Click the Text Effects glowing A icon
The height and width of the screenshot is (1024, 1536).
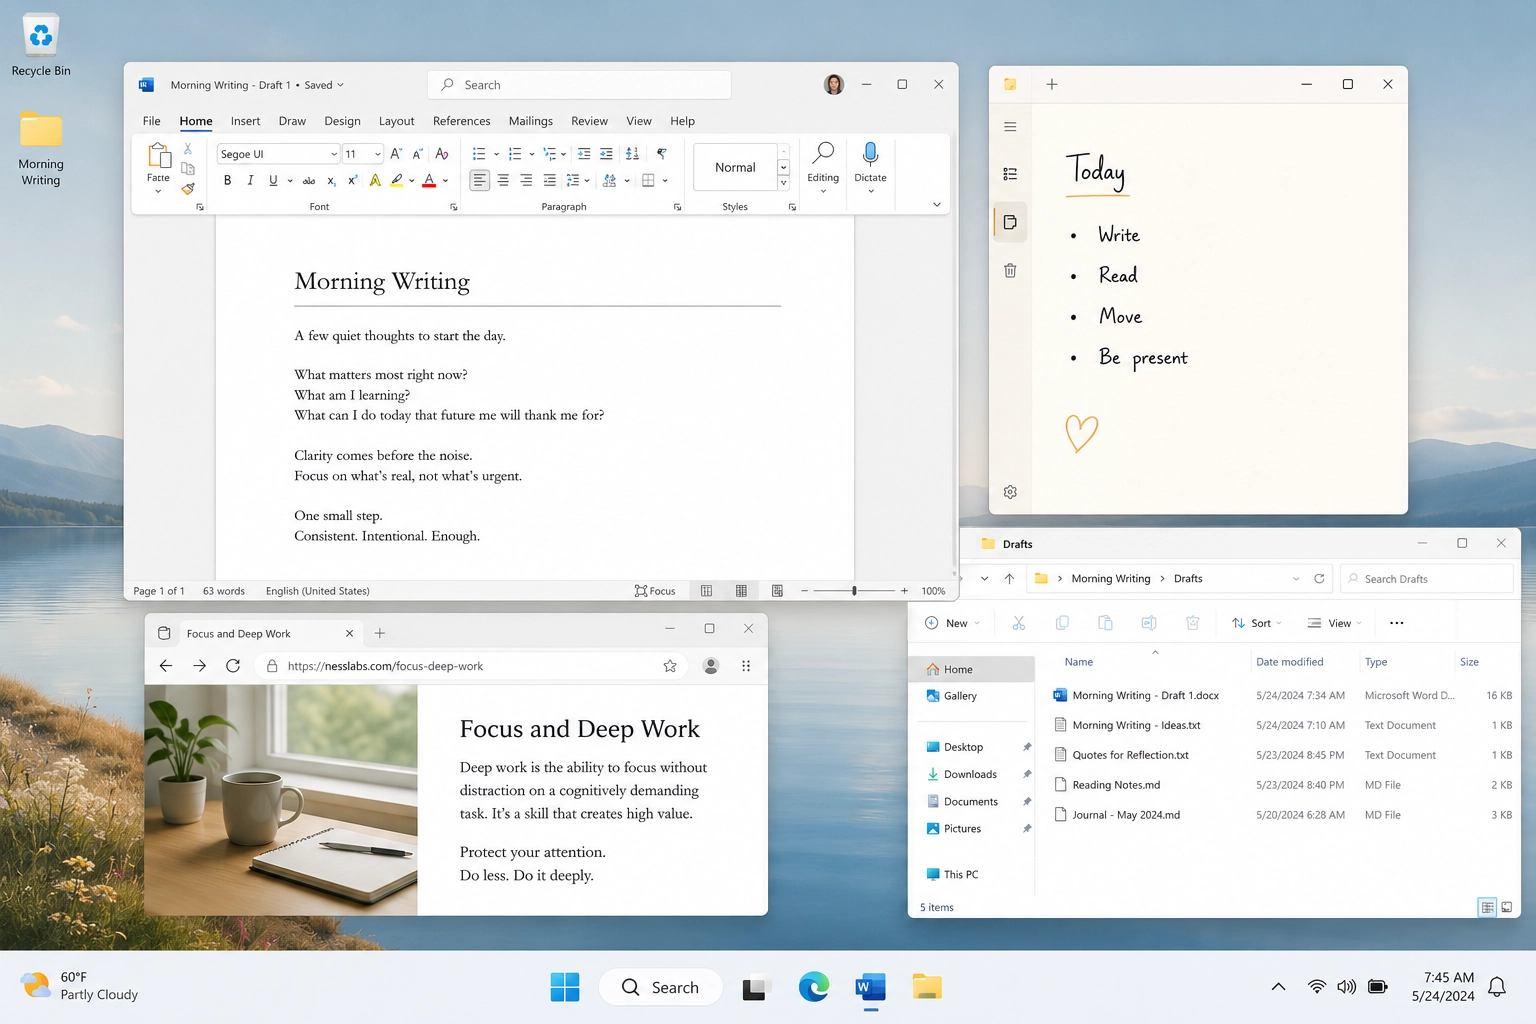(x=375, y=181)
